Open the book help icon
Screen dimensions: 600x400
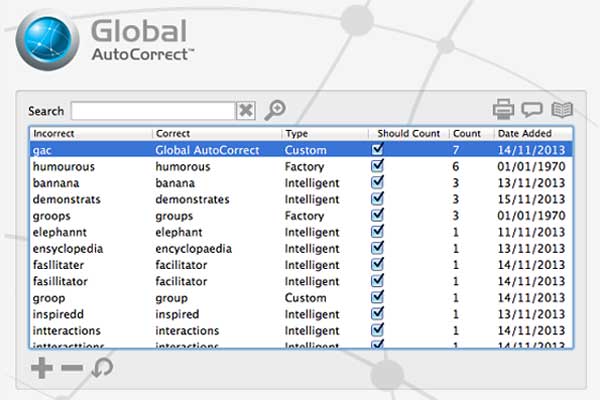point(562,109)
